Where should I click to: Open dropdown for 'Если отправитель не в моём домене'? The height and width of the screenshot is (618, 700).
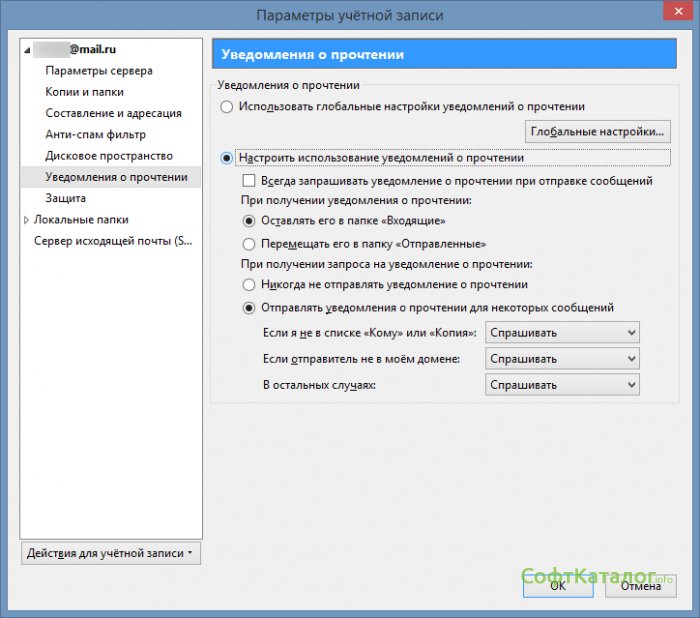pyautogui.click(x=562, y=359)
